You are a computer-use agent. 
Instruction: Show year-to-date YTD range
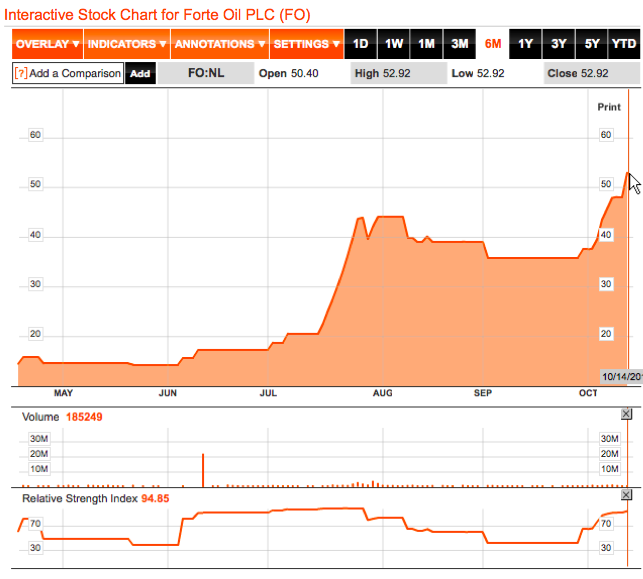pyautogui.click(x=624, y=44)
